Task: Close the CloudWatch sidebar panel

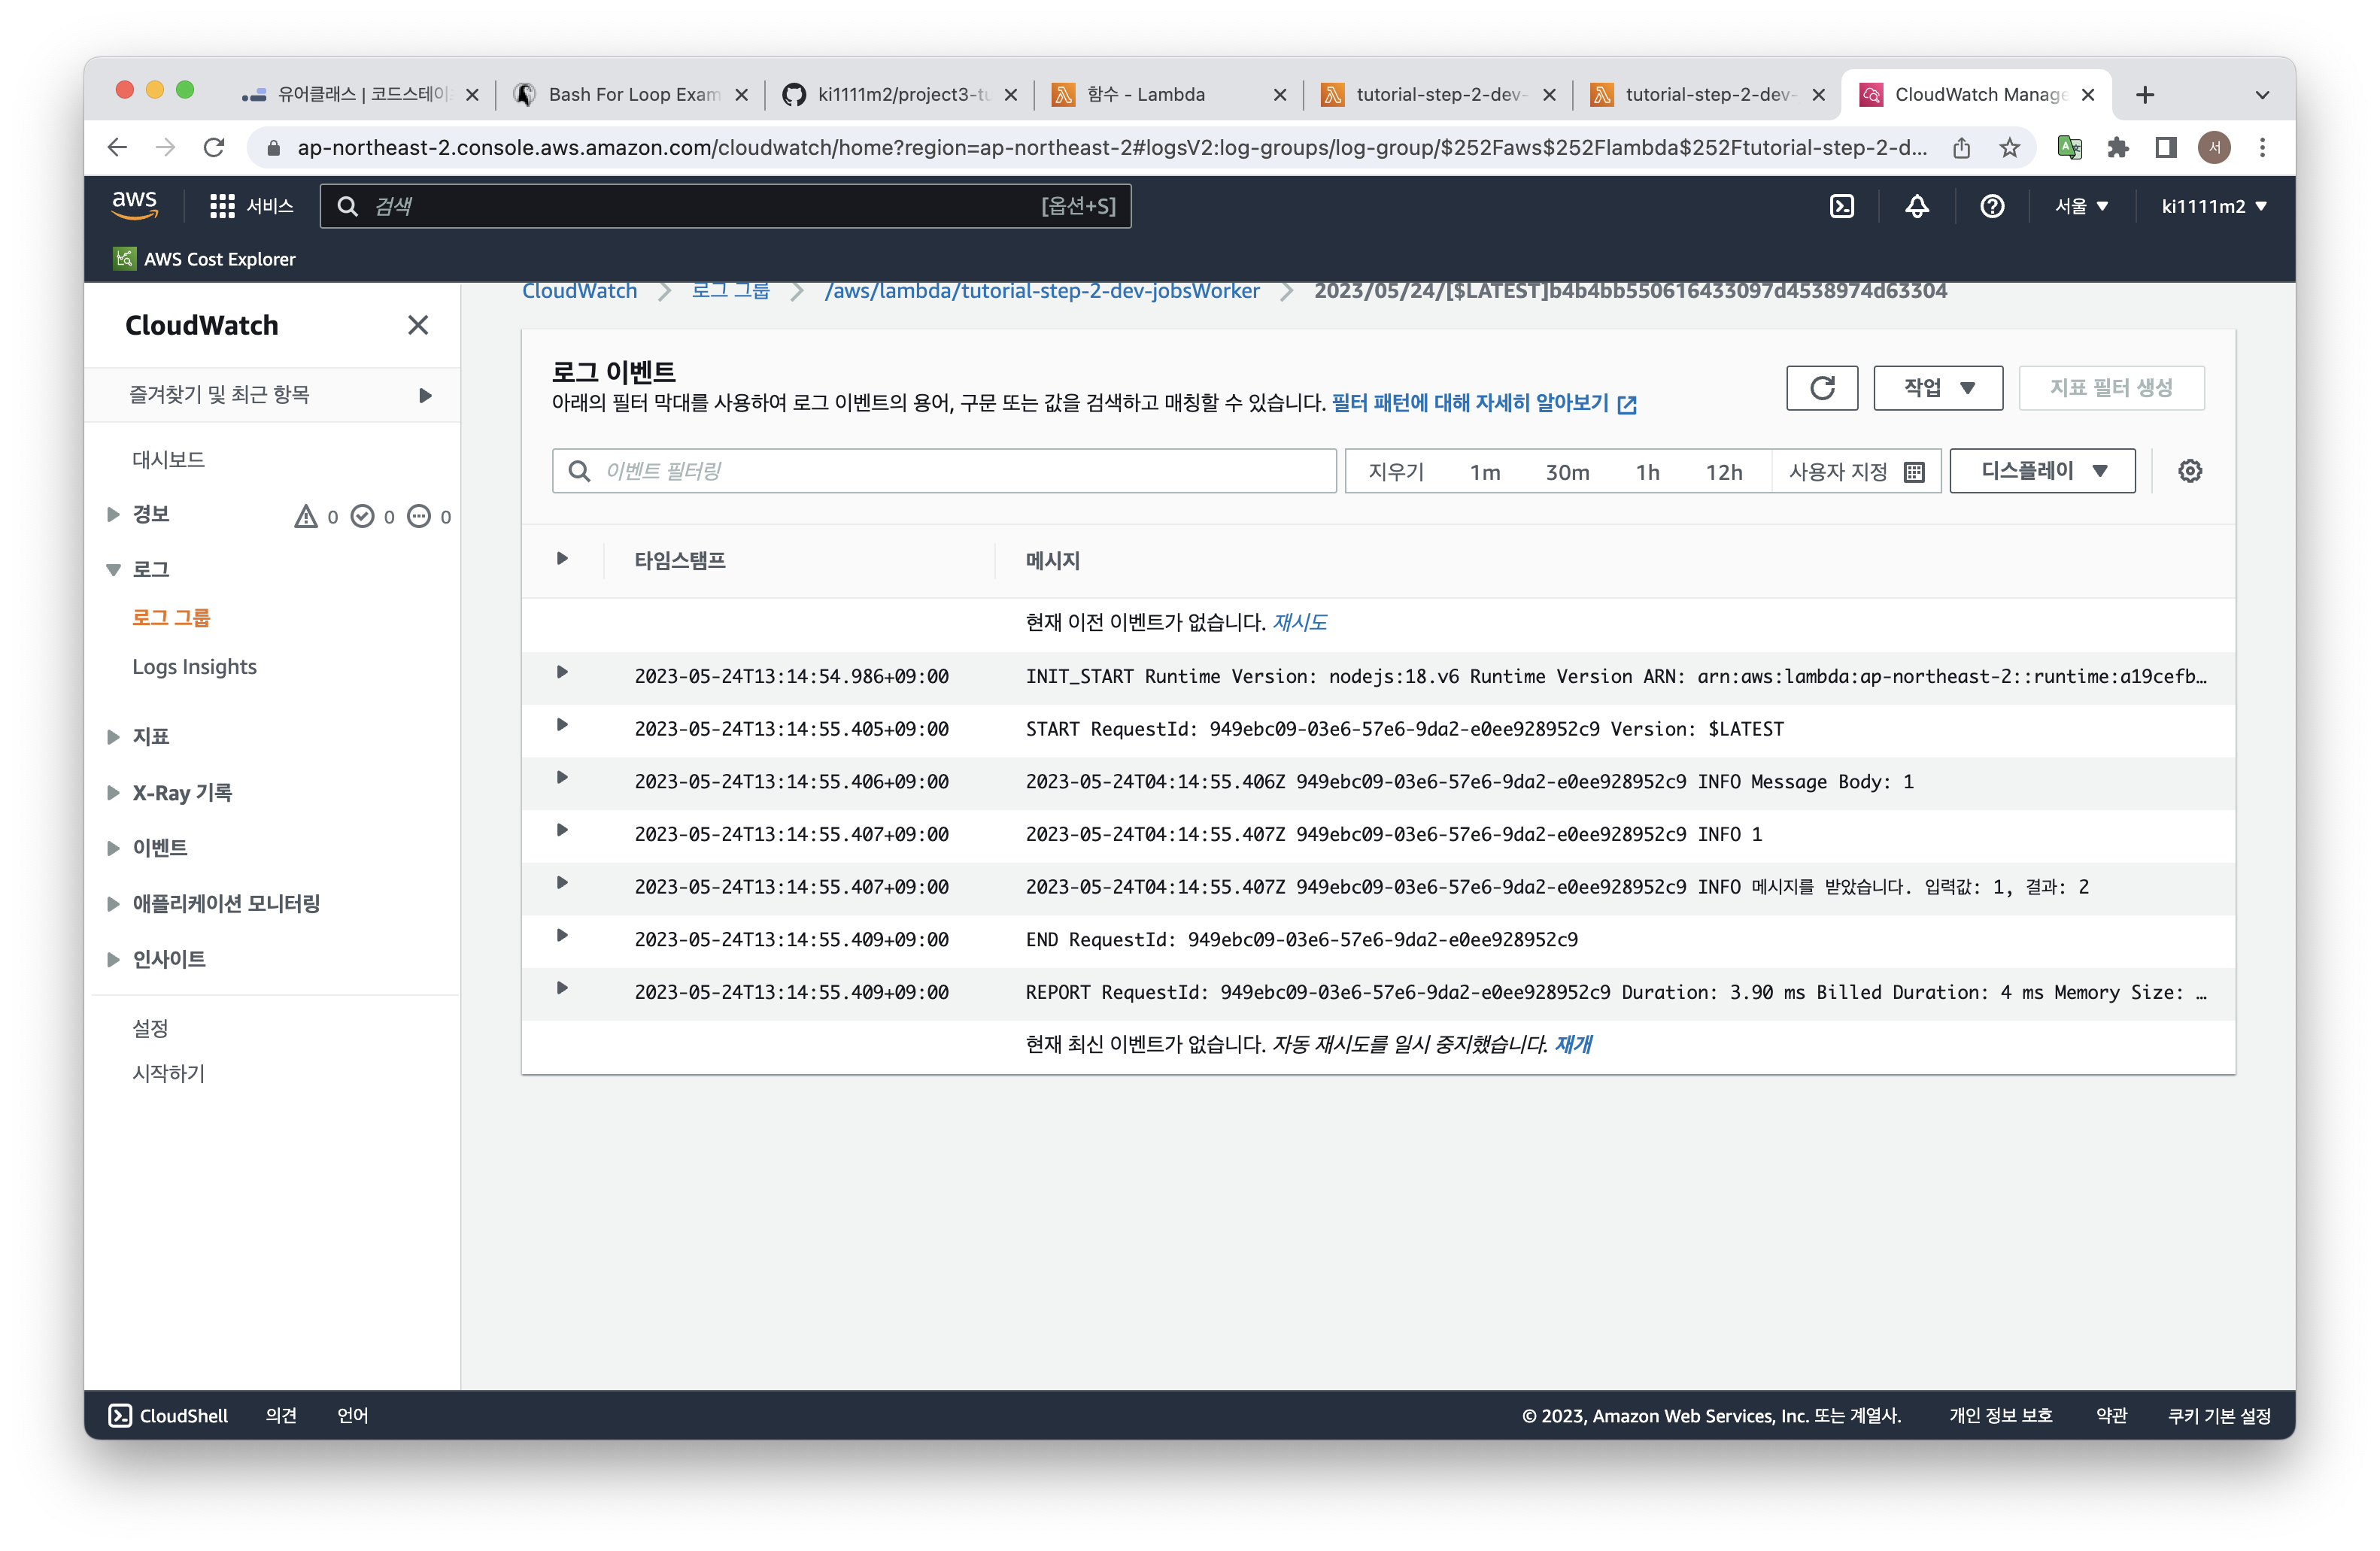Action: click(x=418, y=325)
